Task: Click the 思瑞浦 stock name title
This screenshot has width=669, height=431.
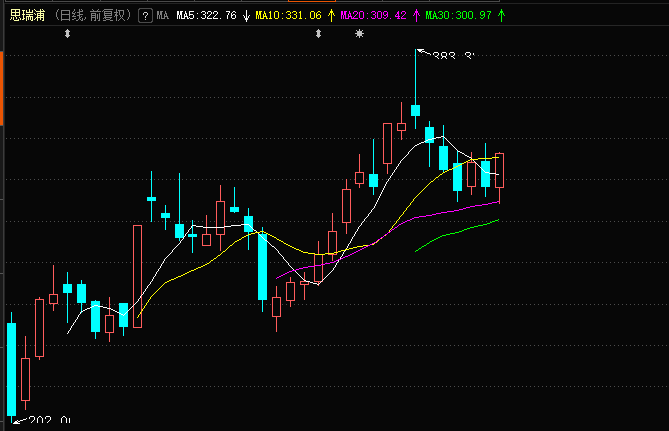Action: point(27,16)
